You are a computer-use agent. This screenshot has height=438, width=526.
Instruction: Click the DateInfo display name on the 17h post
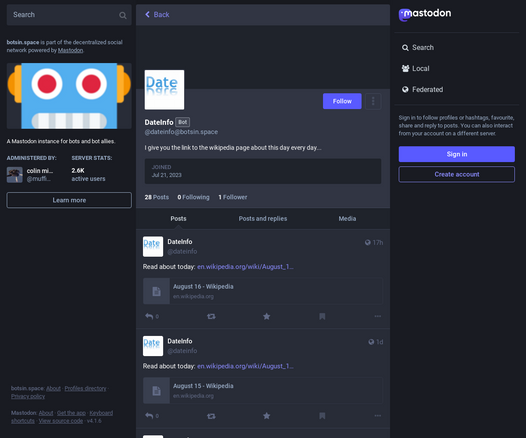pyautogui.click(x=180, y=241)
